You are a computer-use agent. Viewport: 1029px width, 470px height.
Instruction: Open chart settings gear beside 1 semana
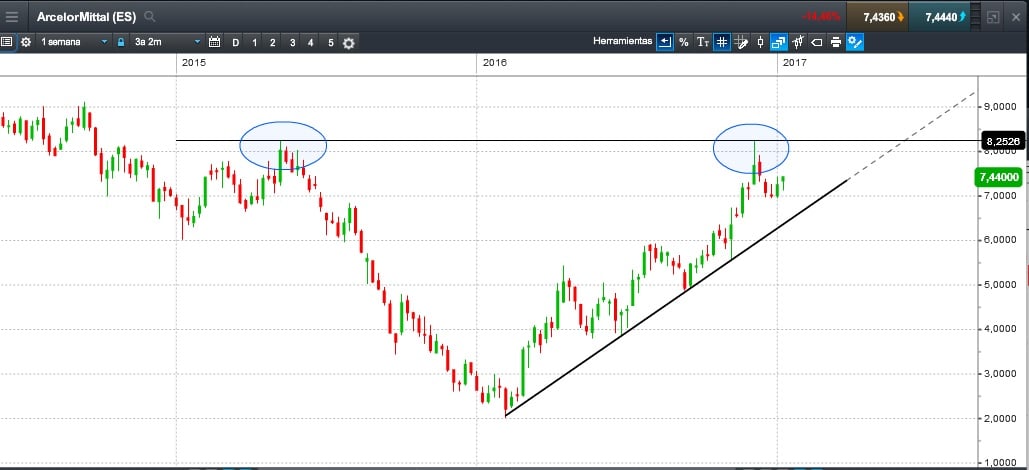coord(26,42)
